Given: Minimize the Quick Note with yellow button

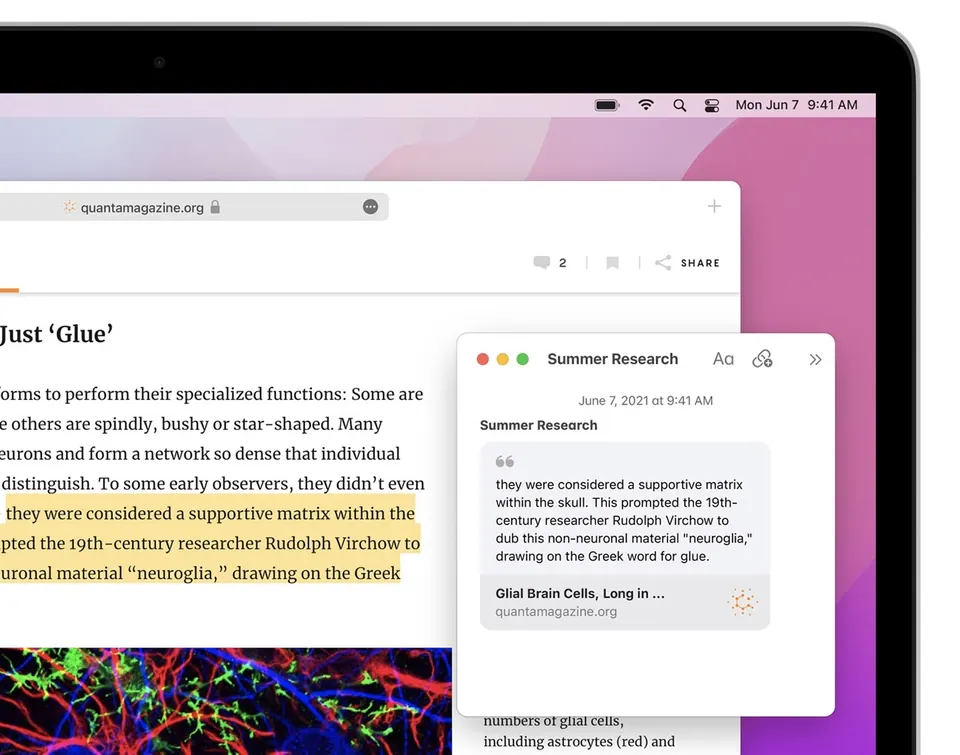Looking at the screenshot, I should (x=503, y=359).
